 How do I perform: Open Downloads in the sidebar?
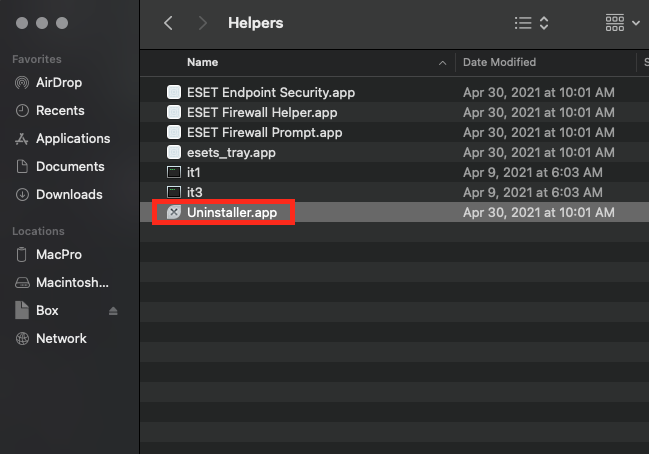69,195
